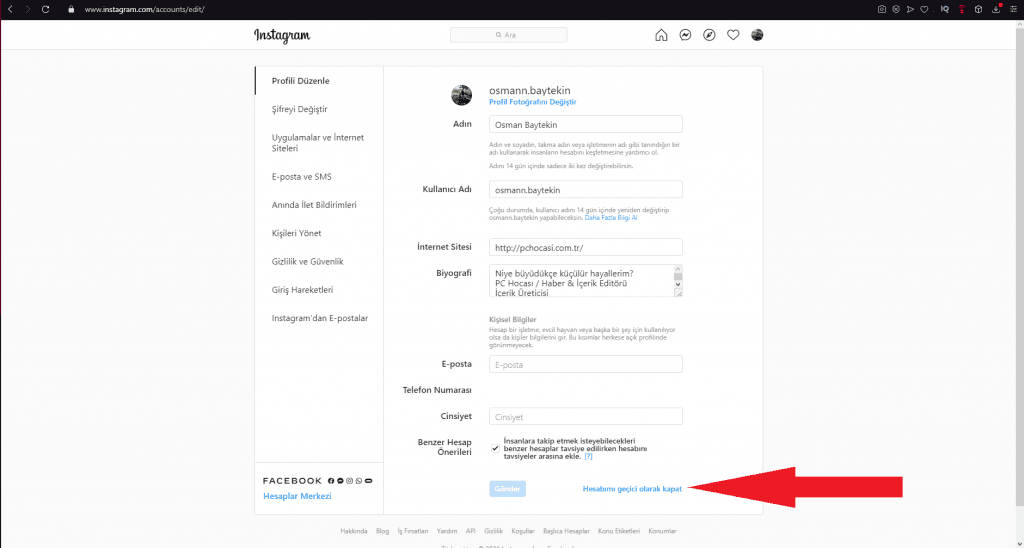The width and height of the screenshot is (1024, 548).
Task: Click the blocker shield icon in toolbar
Action: coord(896,9)
